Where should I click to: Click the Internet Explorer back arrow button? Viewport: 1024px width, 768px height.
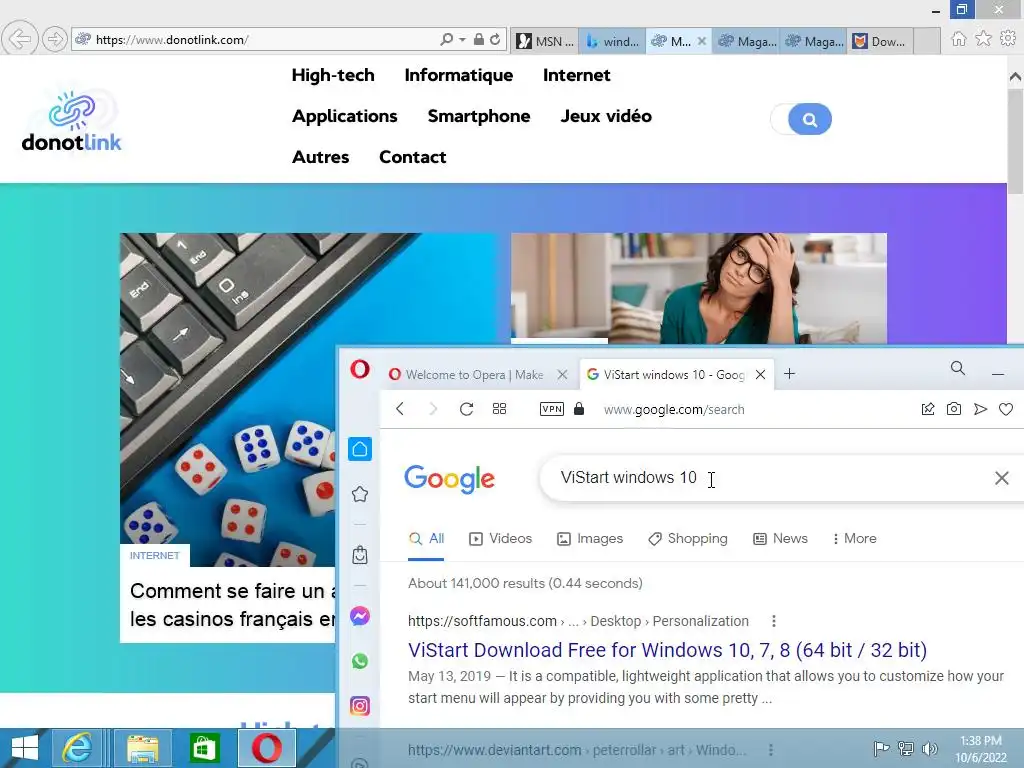click(x=20, y=39)
